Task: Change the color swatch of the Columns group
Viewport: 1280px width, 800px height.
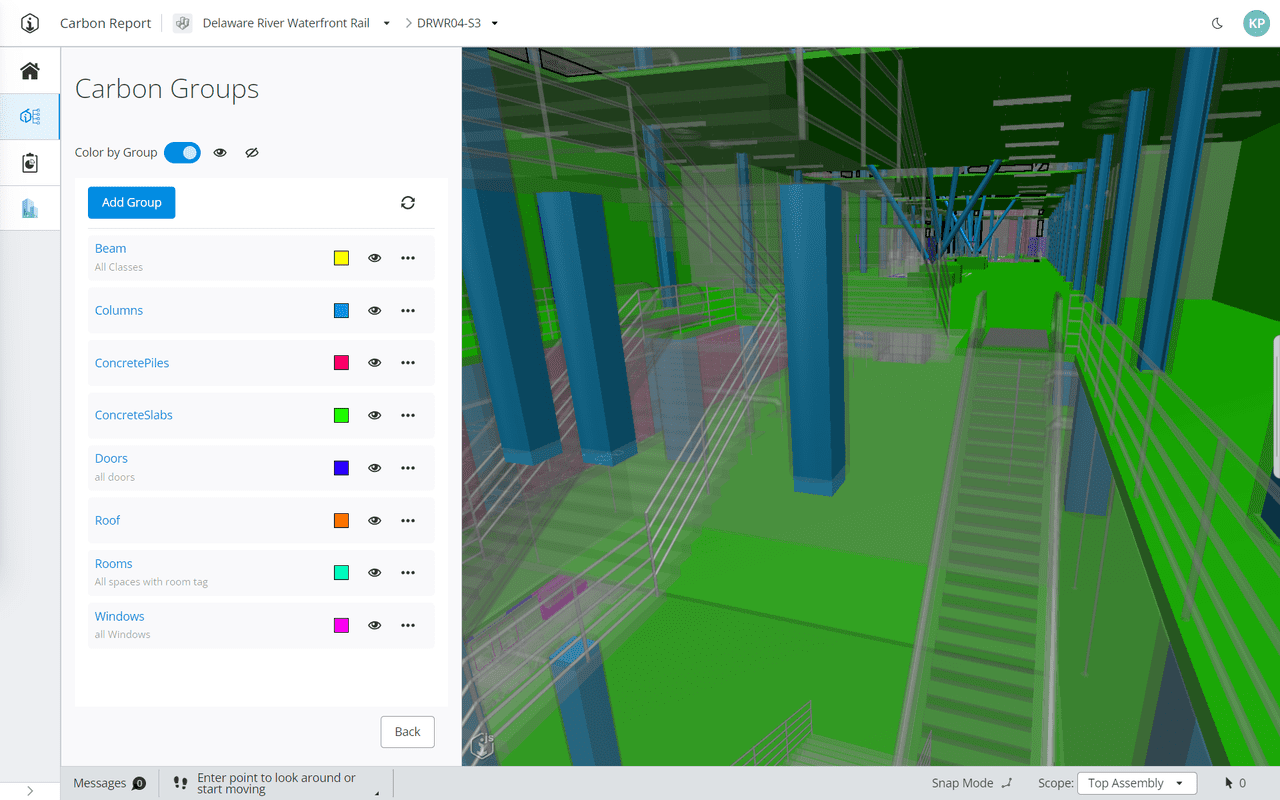Action: coord(341,310)
